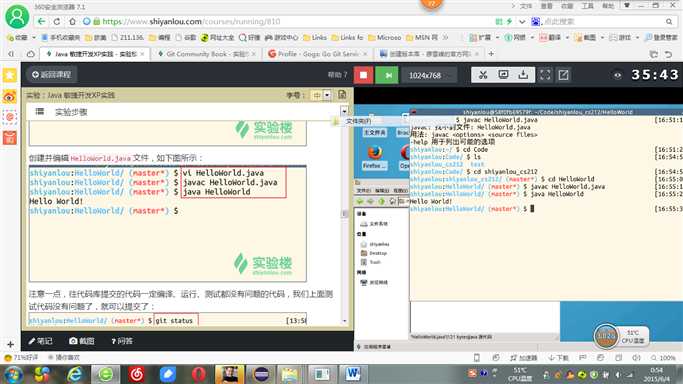
Task: Click the download icon in lab toolbar
Action: 523,75
